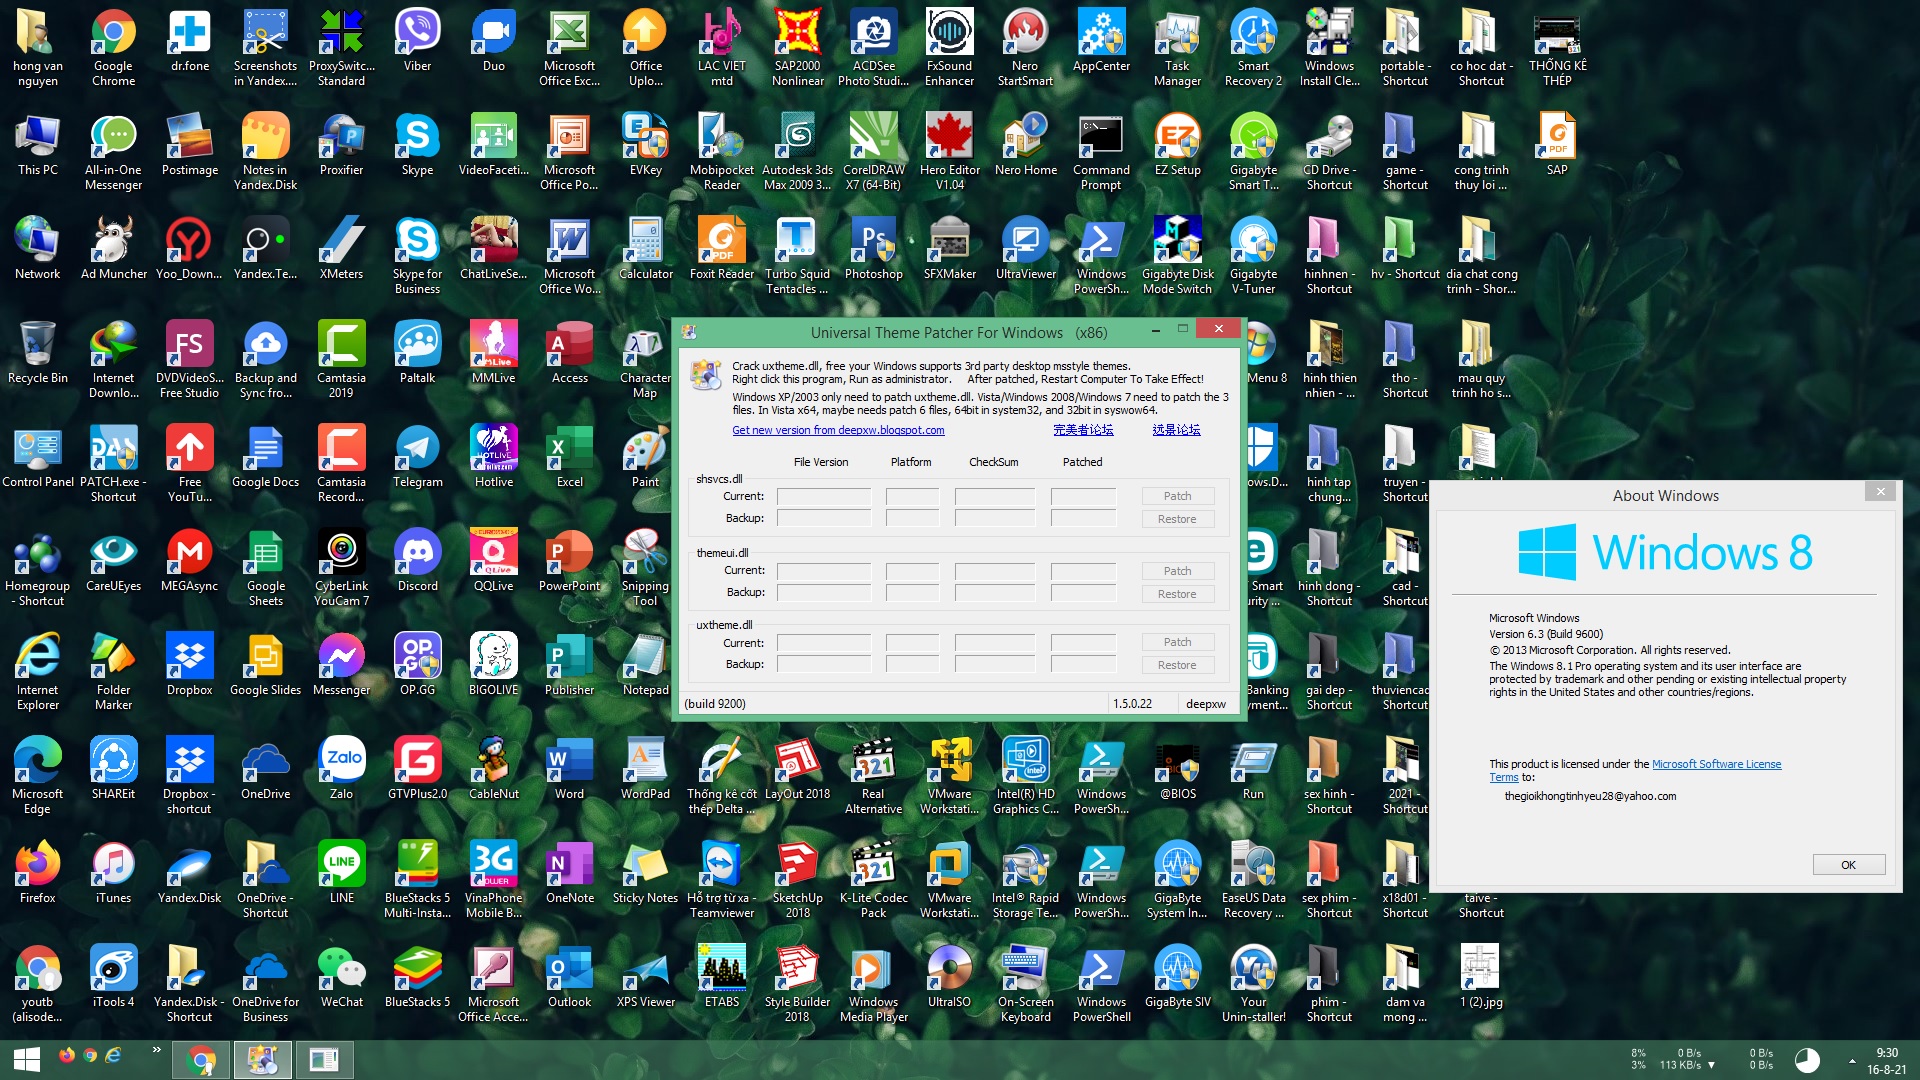This screenshot has width=1920, height=1080.
Task: Launch the BlueStacks 5 desktop shortcut
Action: point(417,976)
